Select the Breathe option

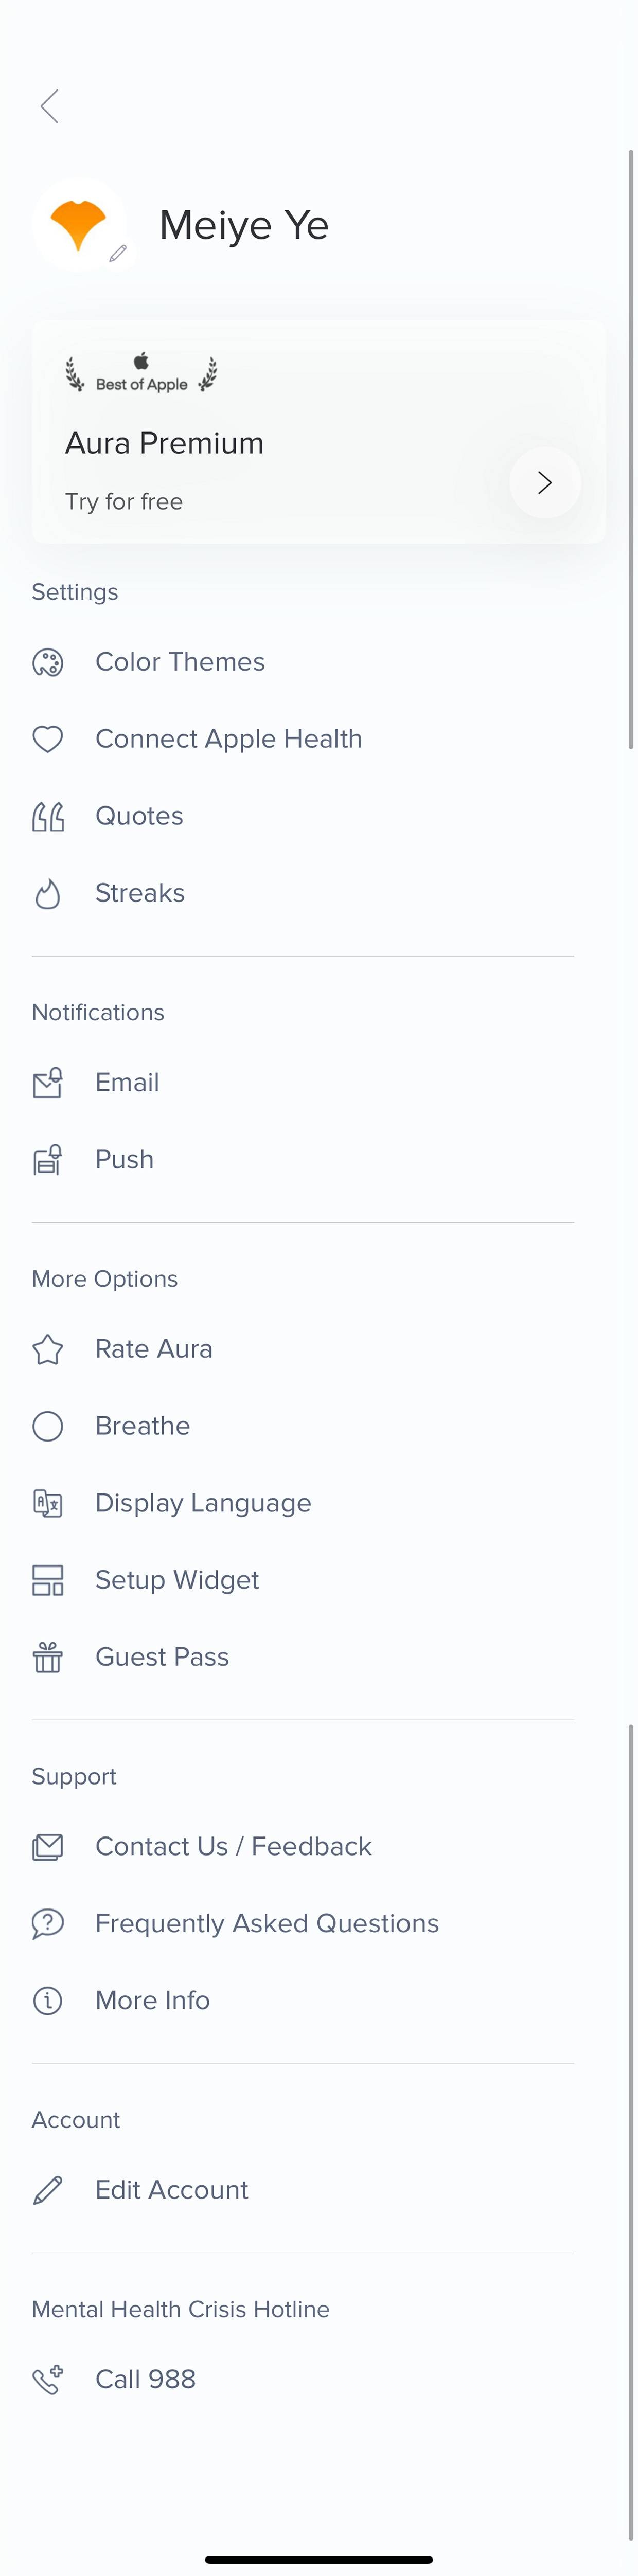[x=303, y=1426]
